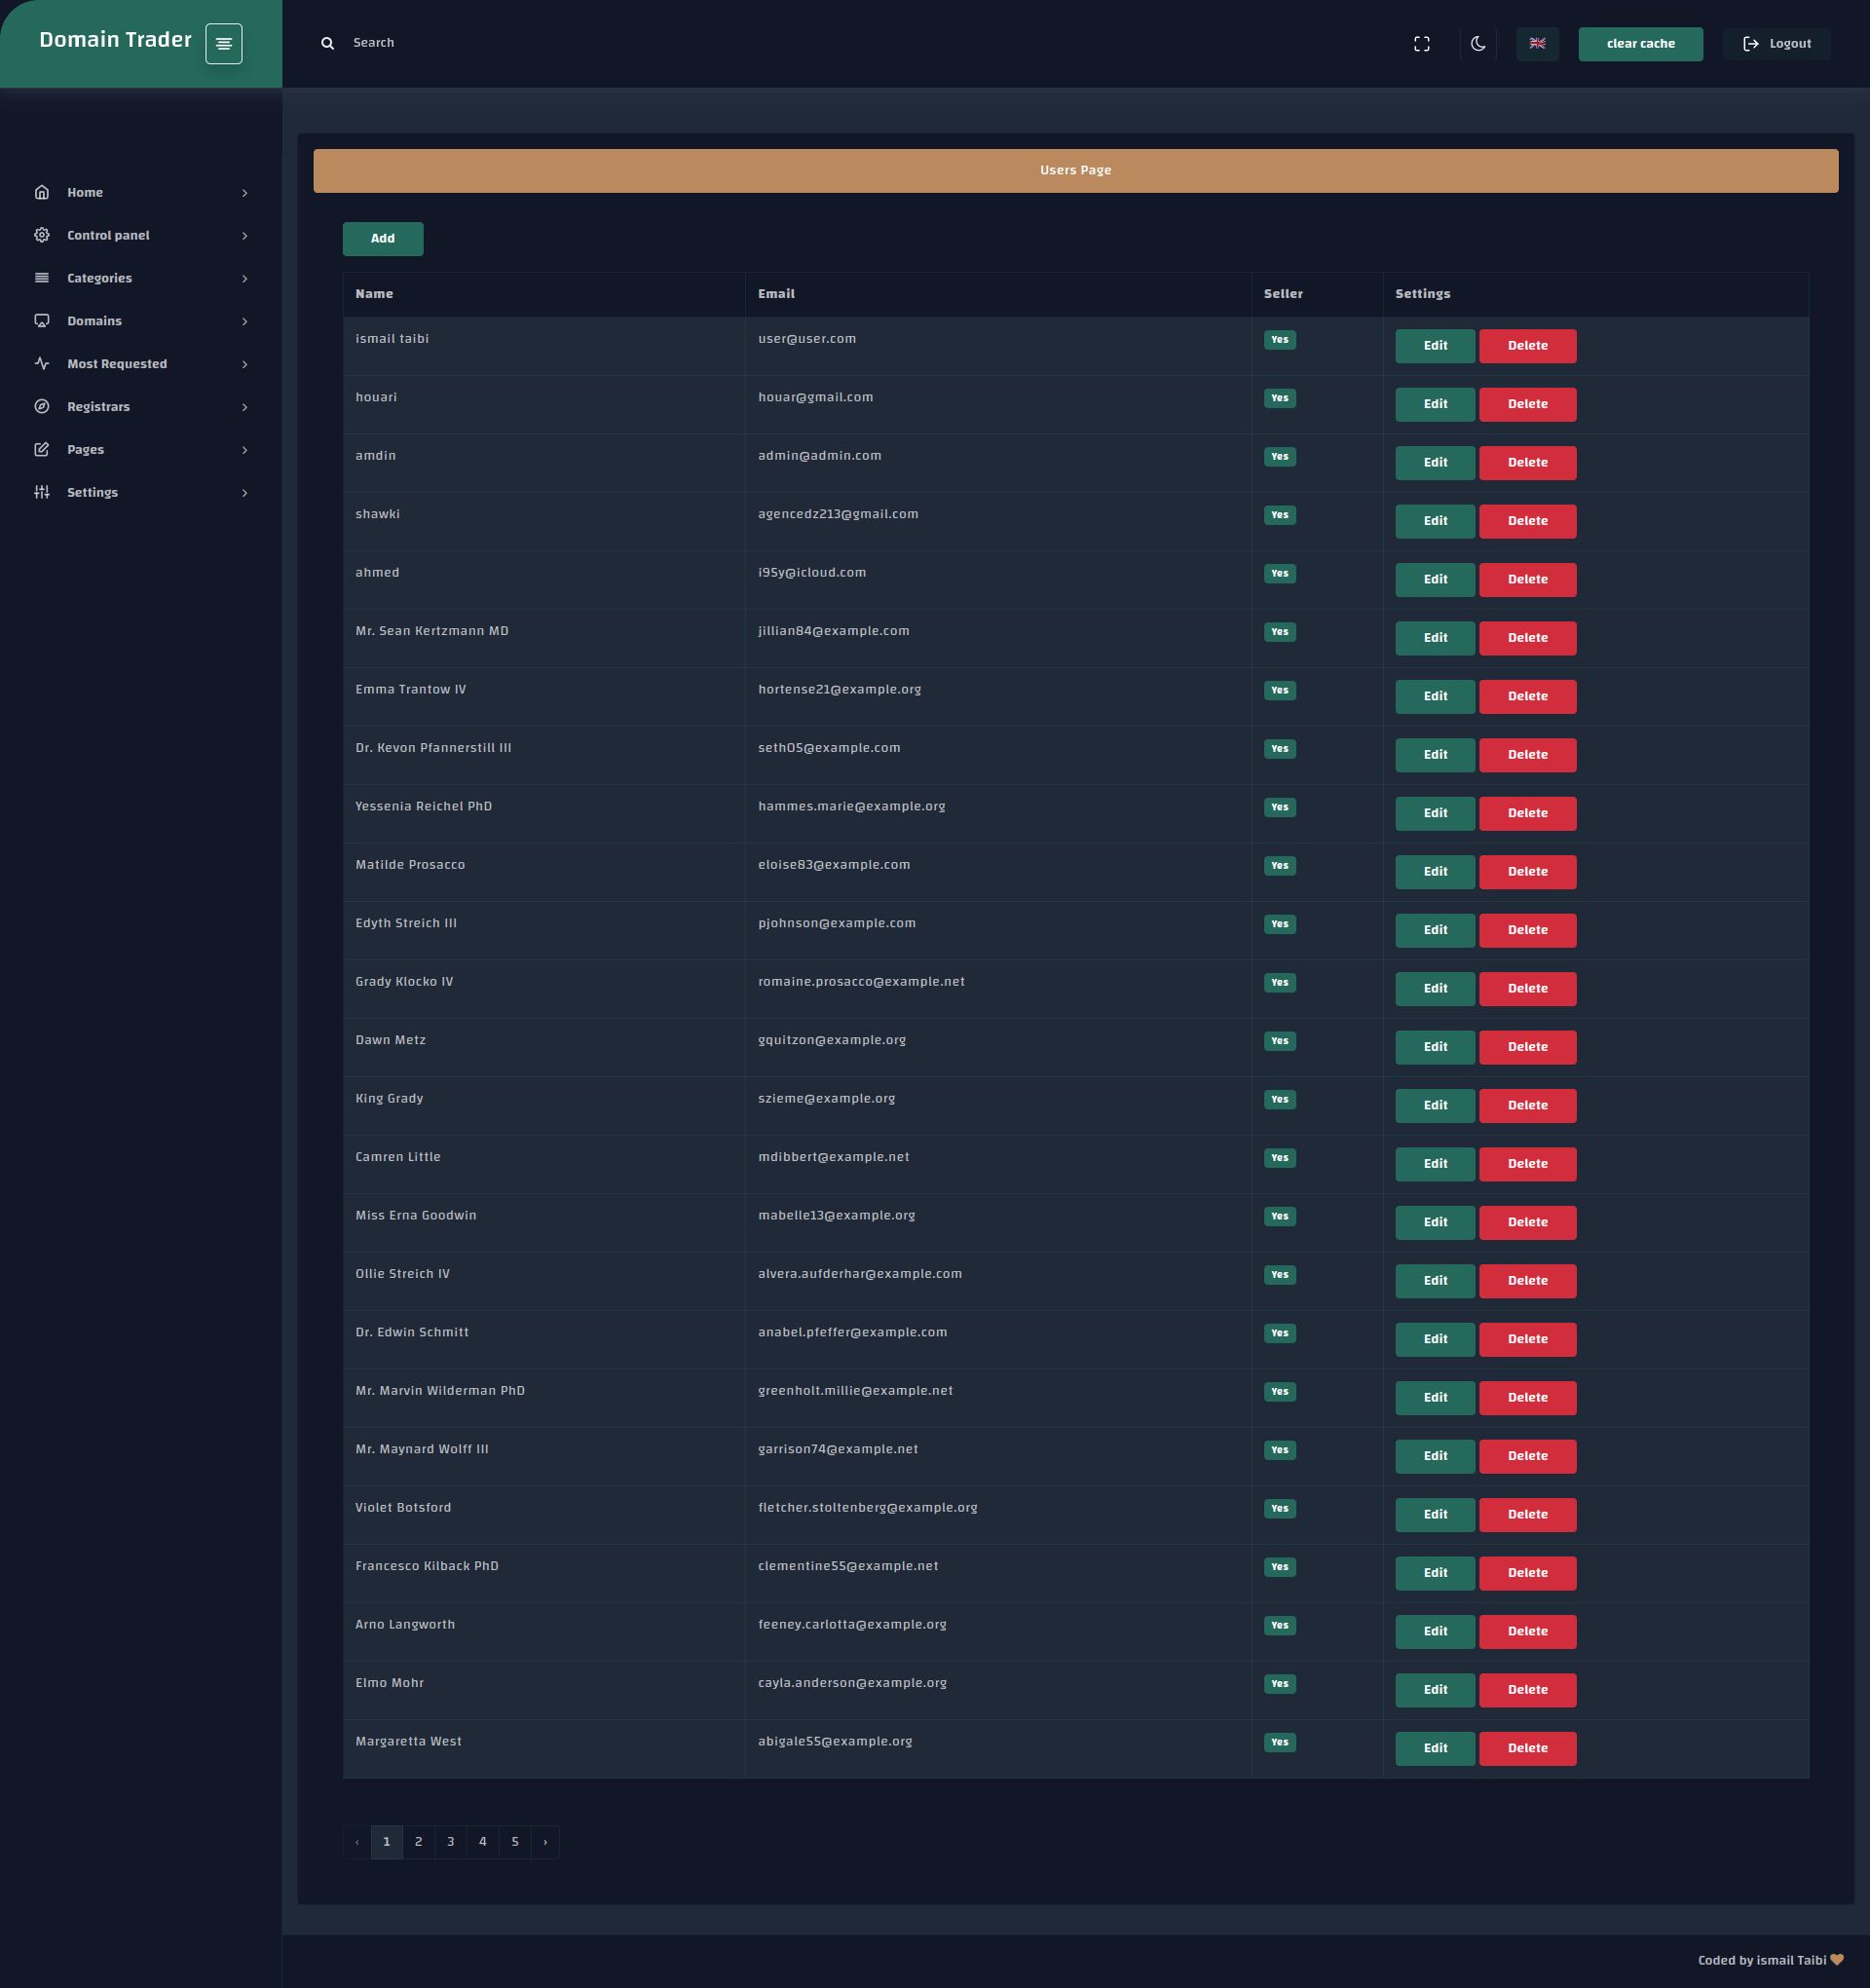Edit Yessenia Reichel PhD

(1435, 814)
